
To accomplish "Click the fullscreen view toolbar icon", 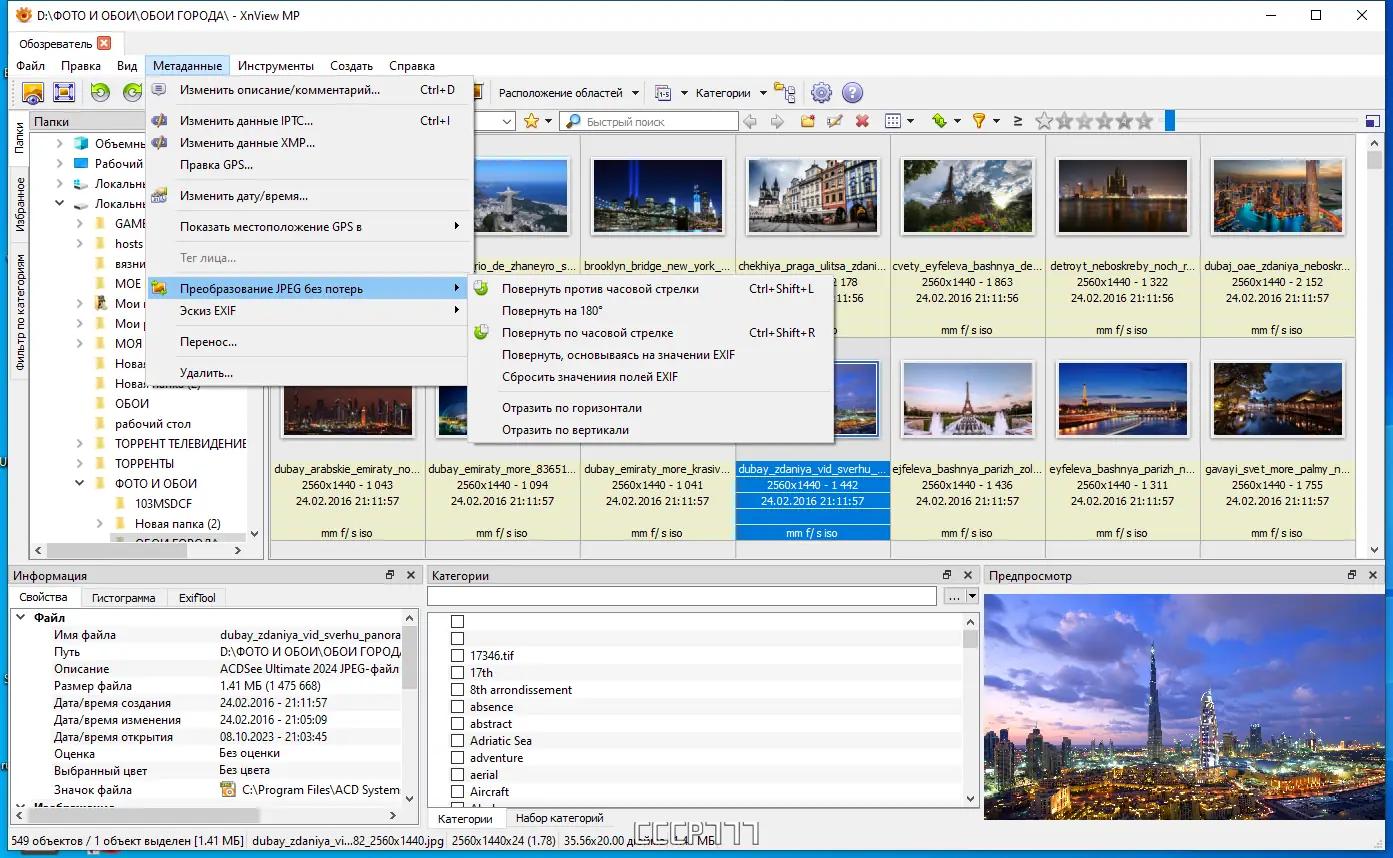I will tap(64, 93).
